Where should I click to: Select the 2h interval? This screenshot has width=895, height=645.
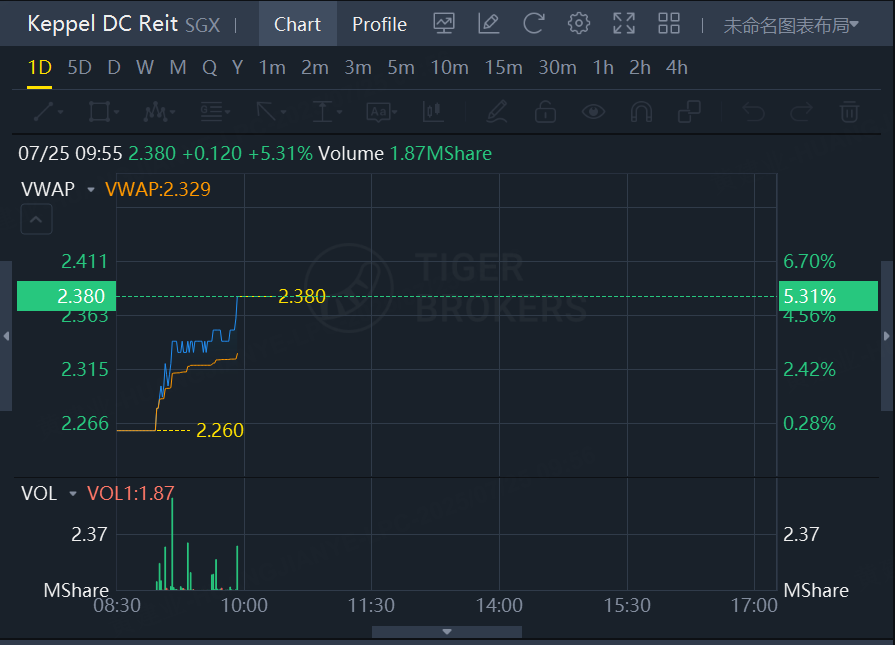pos(640,68)
